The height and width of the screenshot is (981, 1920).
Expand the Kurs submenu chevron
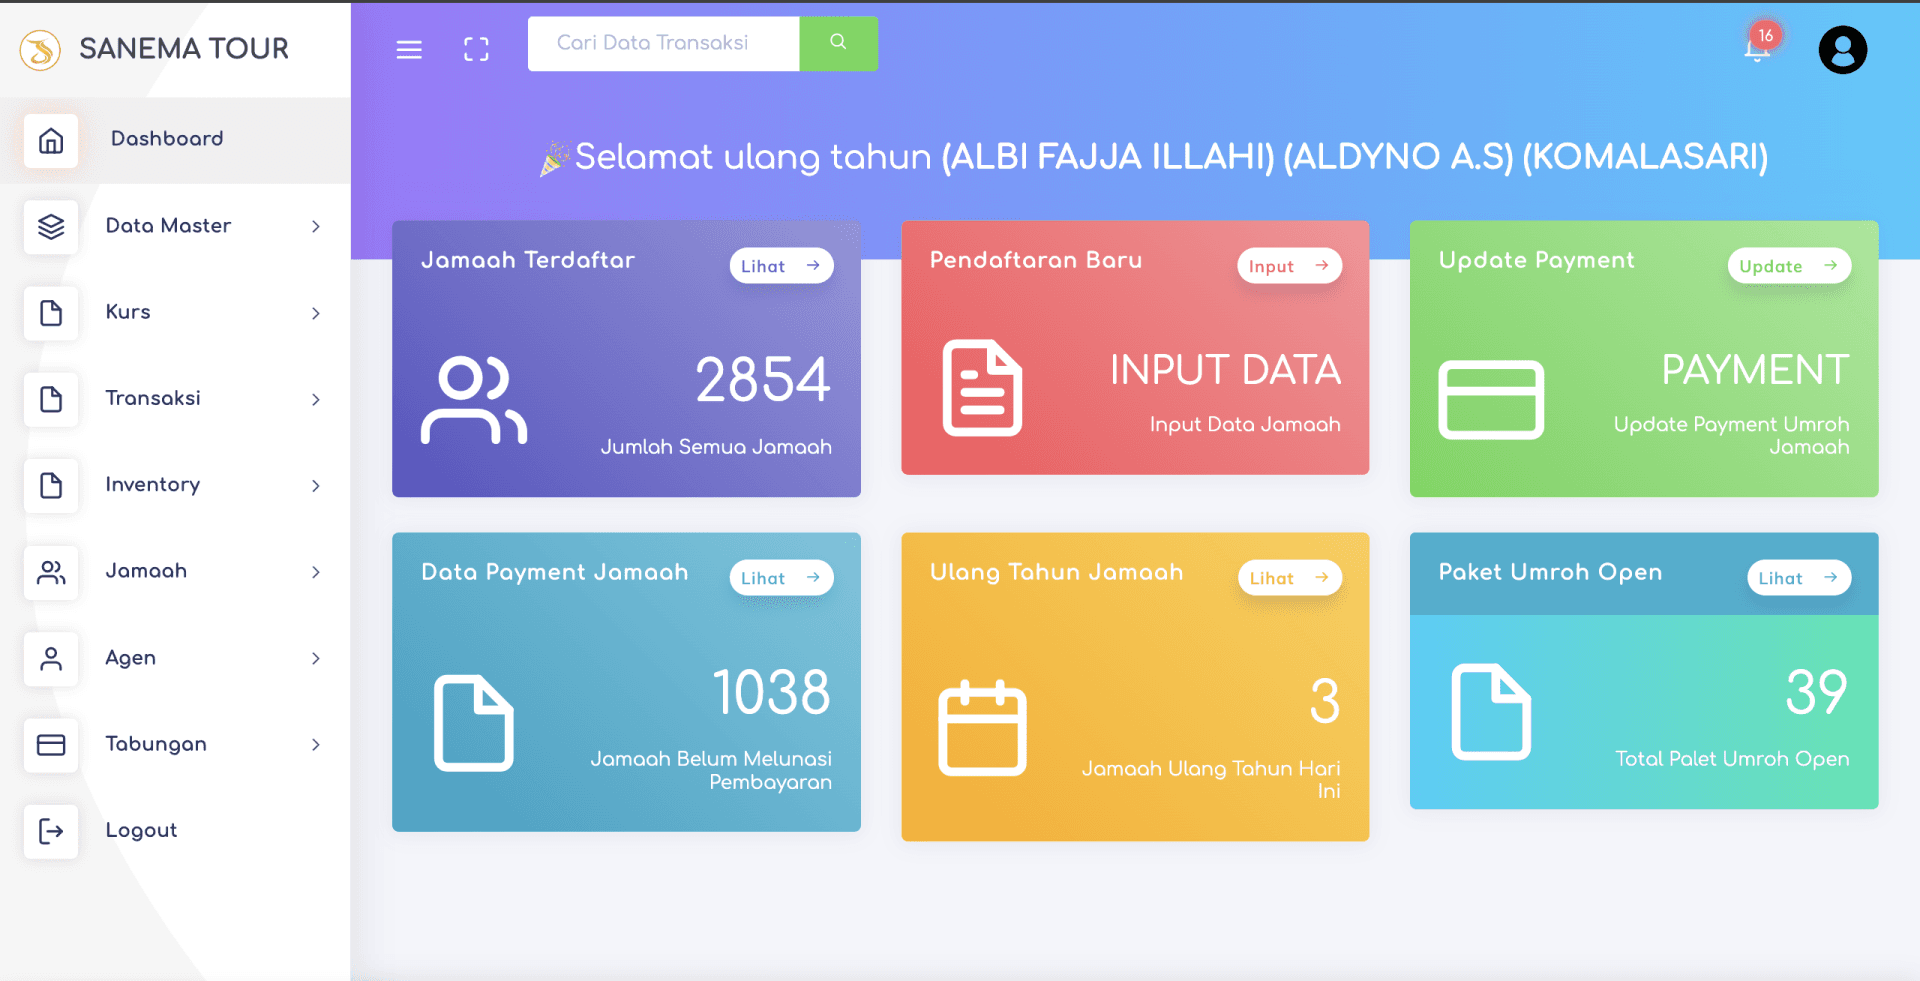point(316,313)
